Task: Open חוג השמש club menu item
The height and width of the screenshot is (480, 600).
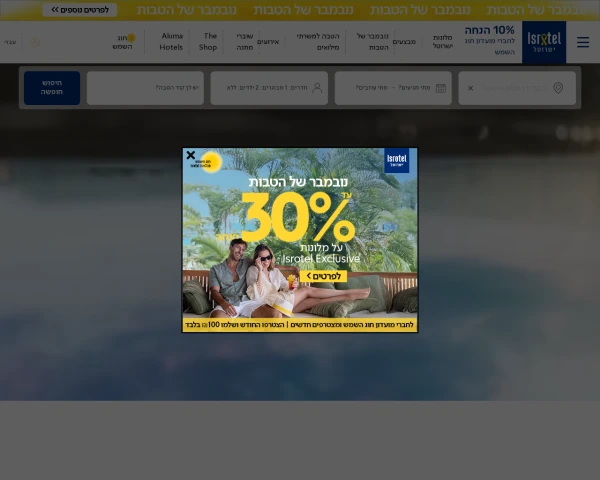Action: click(x=124, y=42)
